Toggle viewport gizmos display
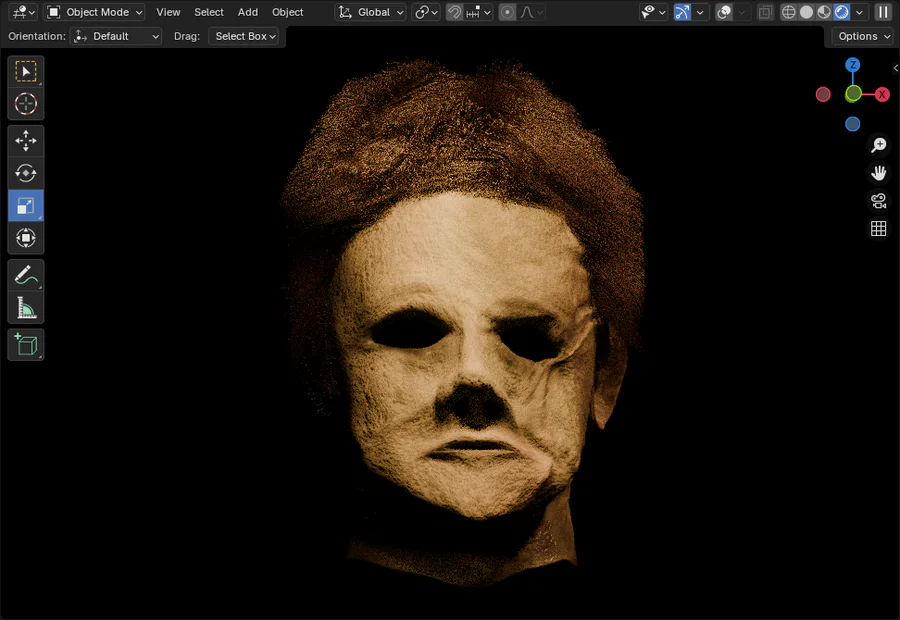Screen dimensions: 900x620 (682, 12)
